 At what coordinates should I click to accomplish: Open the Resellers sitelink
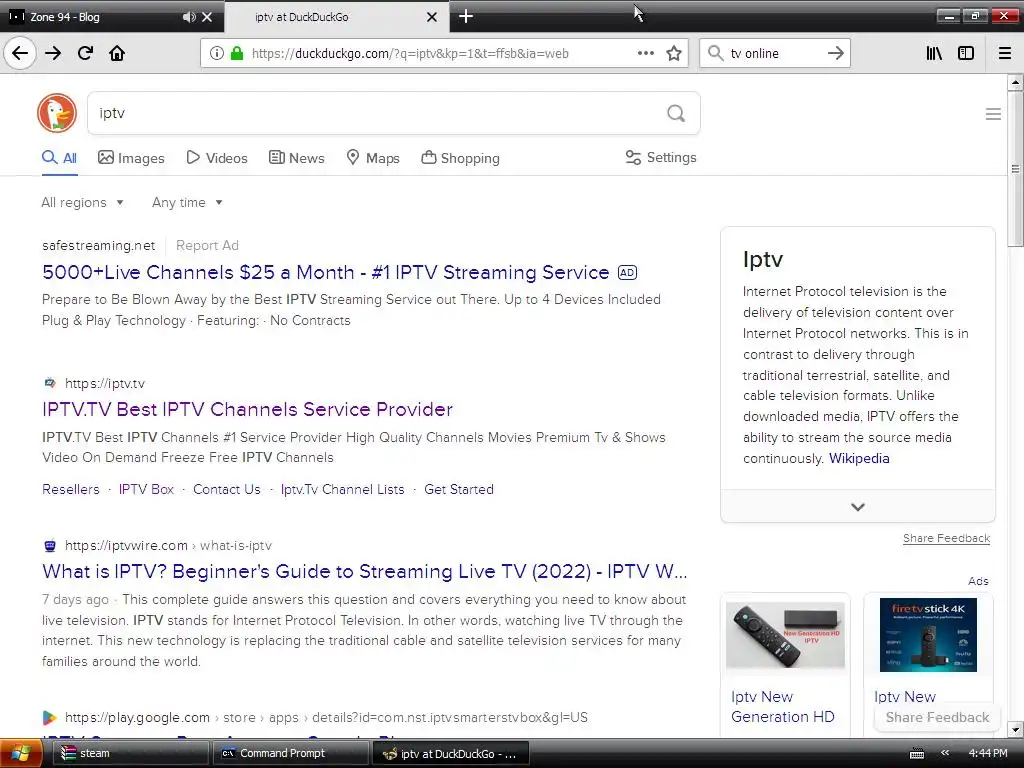71,489
